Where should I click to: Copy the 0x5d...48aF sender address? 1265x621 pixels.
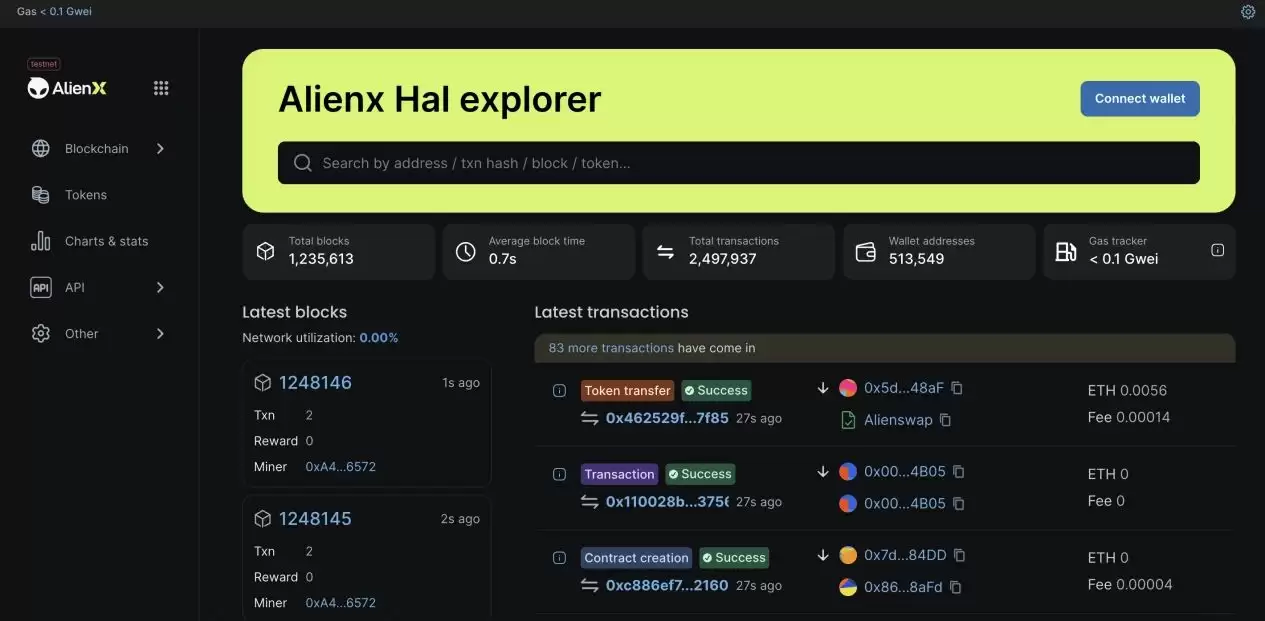pos(957,387)
